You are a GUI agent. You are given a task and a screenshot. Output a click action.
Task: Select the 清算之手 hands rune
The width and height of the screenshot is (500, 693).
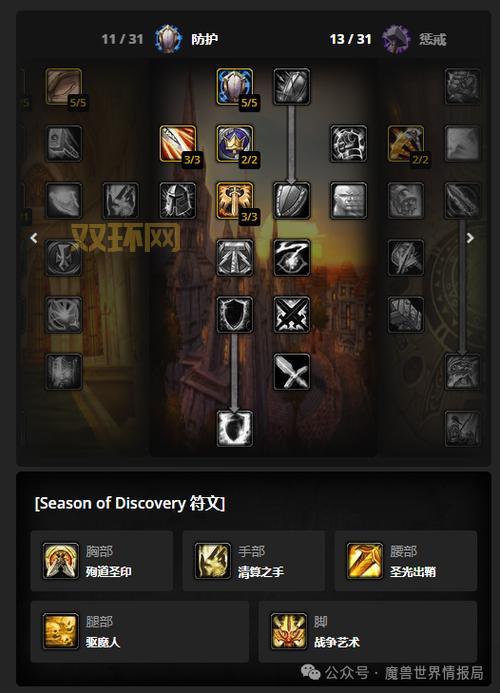(x=254, y=561)
